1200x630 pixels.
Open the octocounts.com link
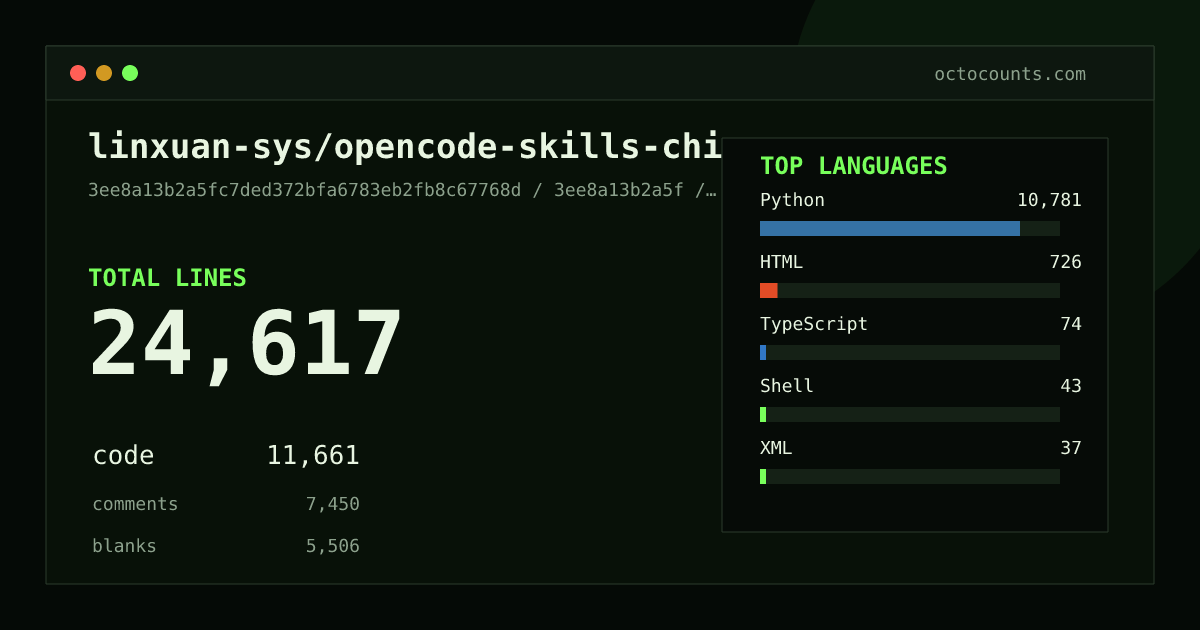1010,74
